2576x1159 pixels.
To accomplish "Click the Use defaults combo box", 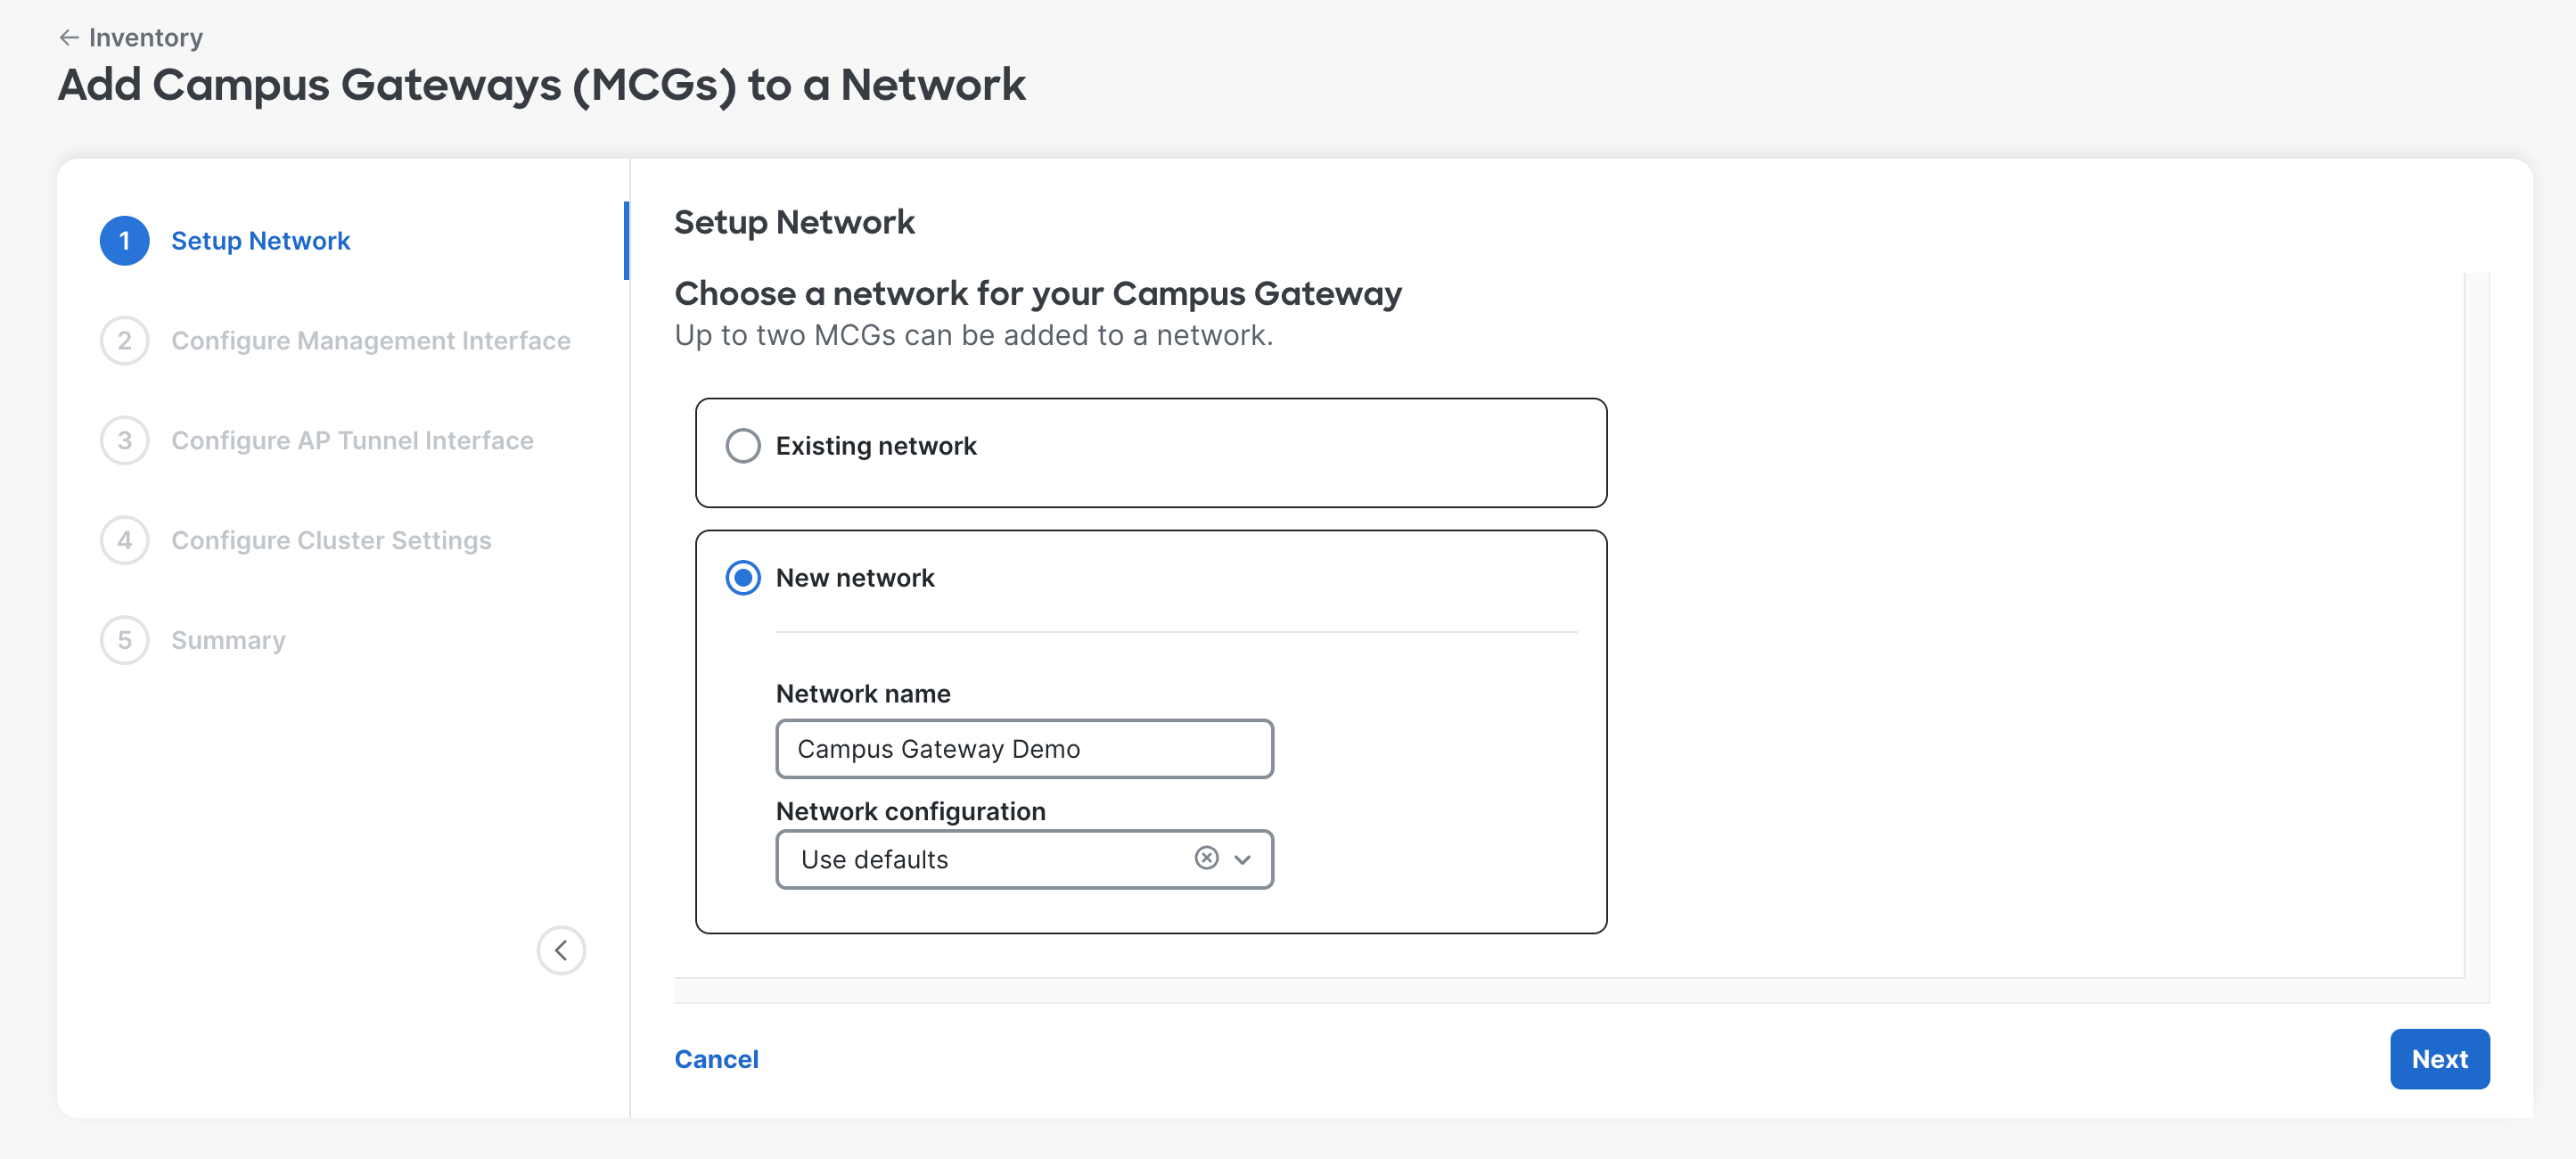I will coord(1024,859).
